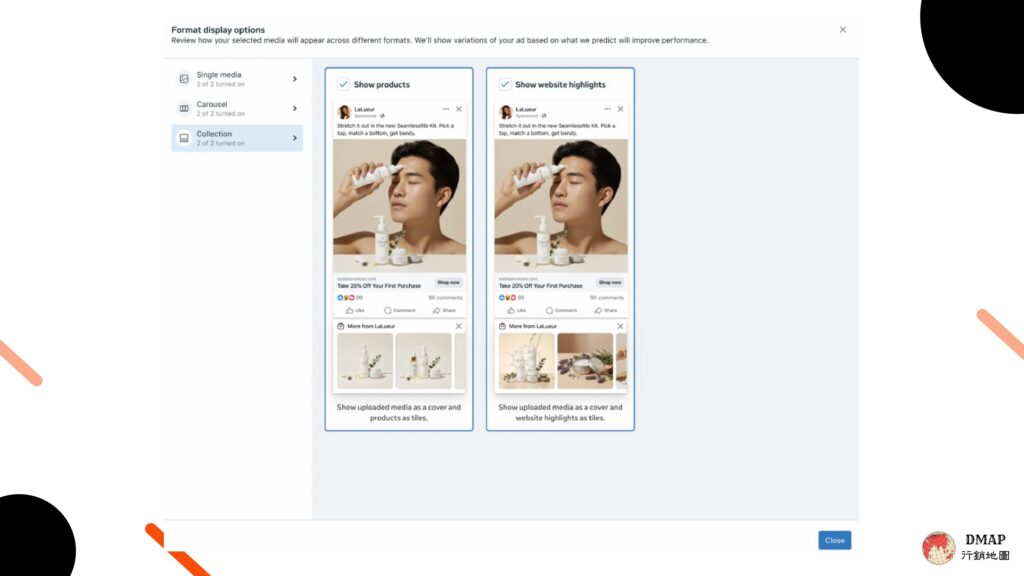1024x576 pixels.
Task: Select the Carousel format item
Action: 237,108
